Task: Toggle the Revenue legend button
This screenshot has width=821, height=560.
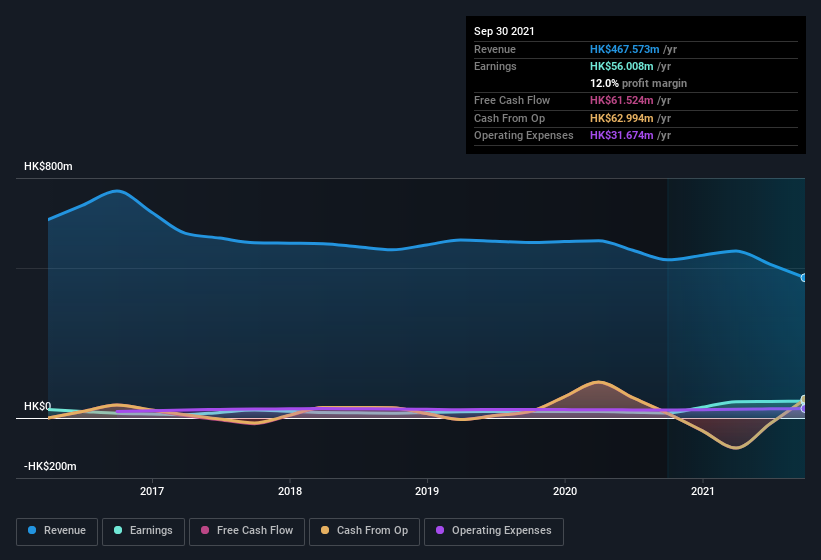Action: click(x=57, y=531)
